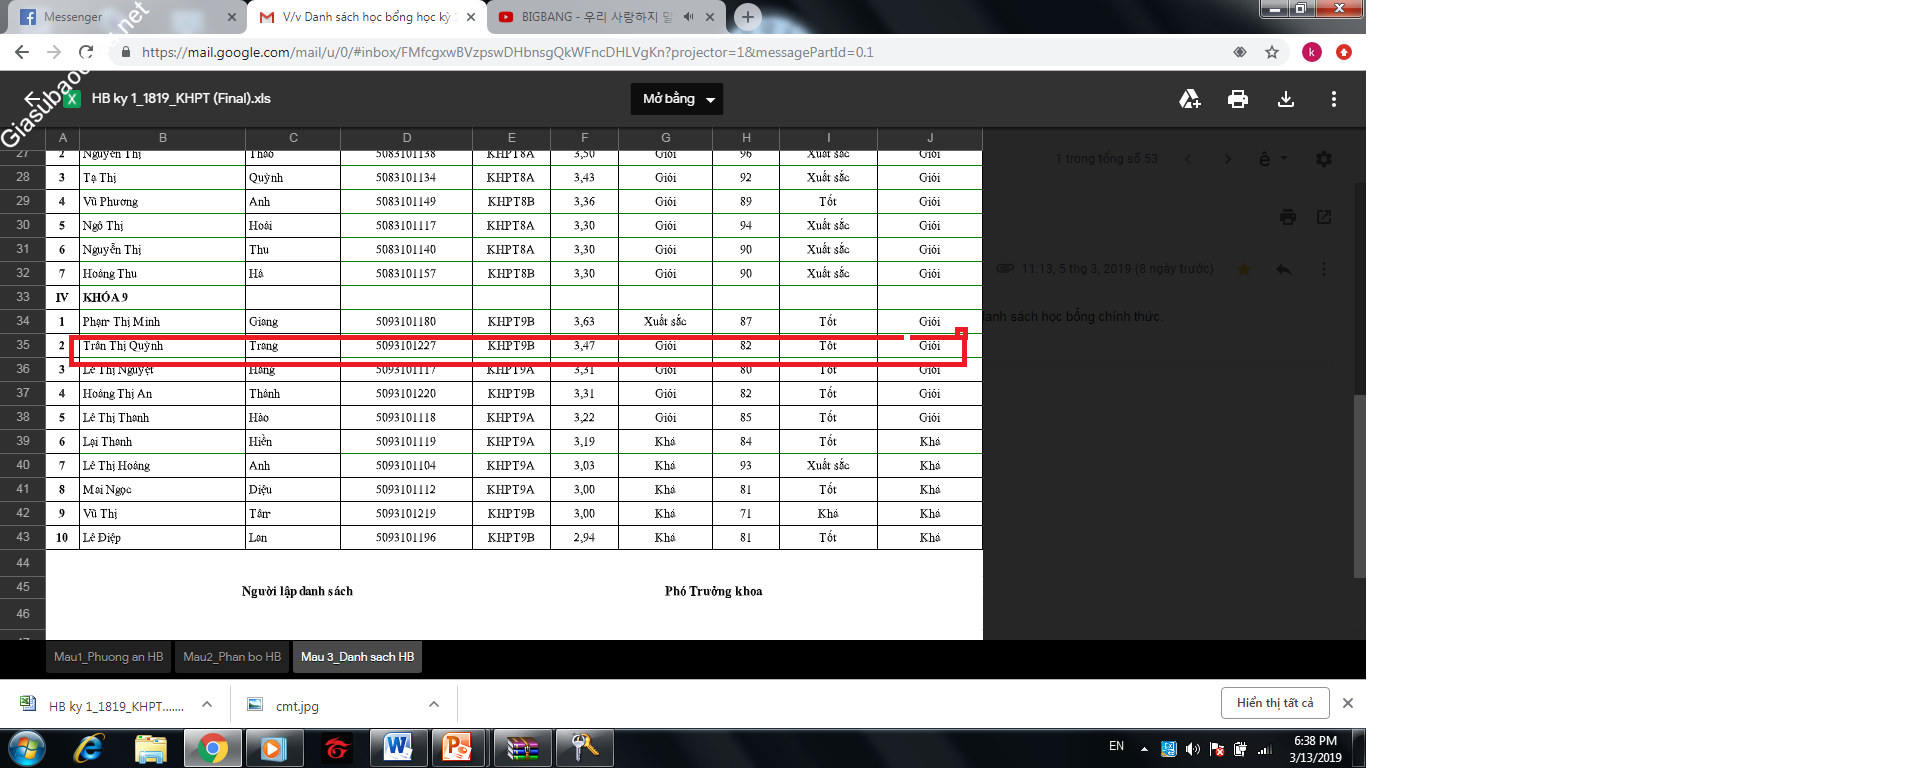Click the address bar URL field
The width and height of the screenshot is (1918, 768).
[600, 52]
